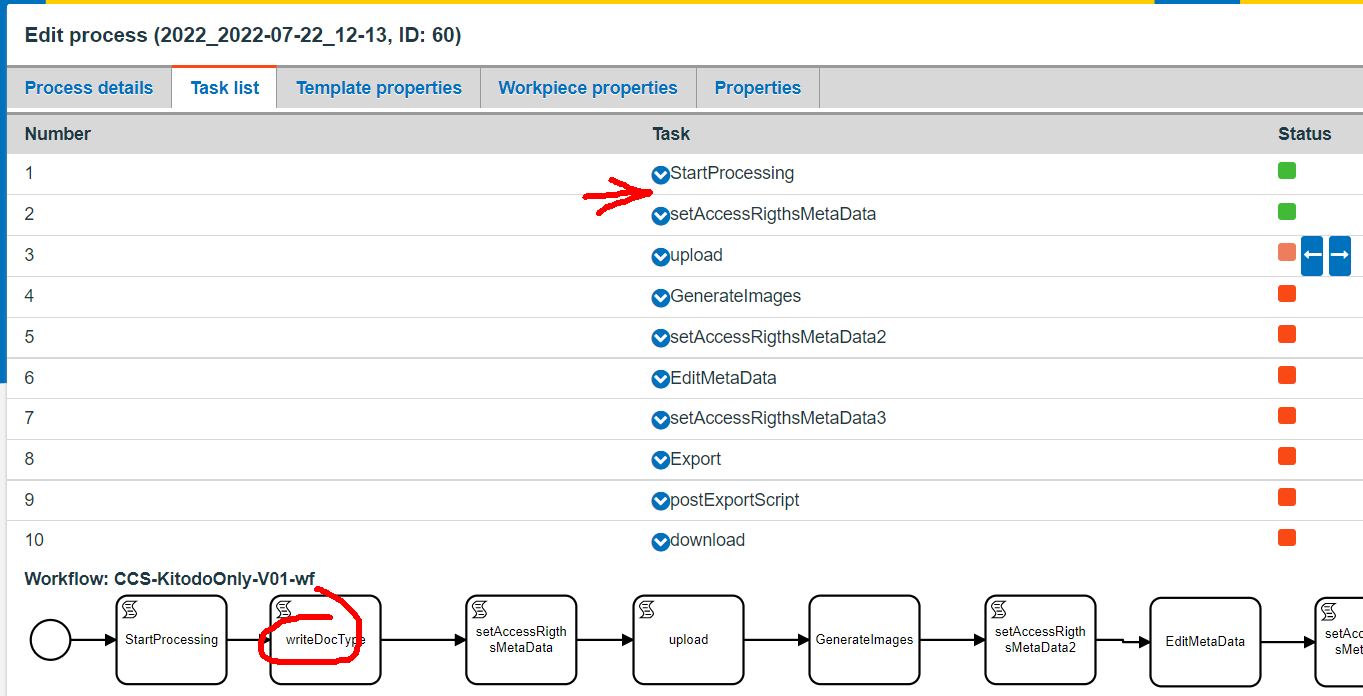The image size is (1363, 696).
Task: Switch to the Workpiece properties tab
Action: (x=587, y=87)
